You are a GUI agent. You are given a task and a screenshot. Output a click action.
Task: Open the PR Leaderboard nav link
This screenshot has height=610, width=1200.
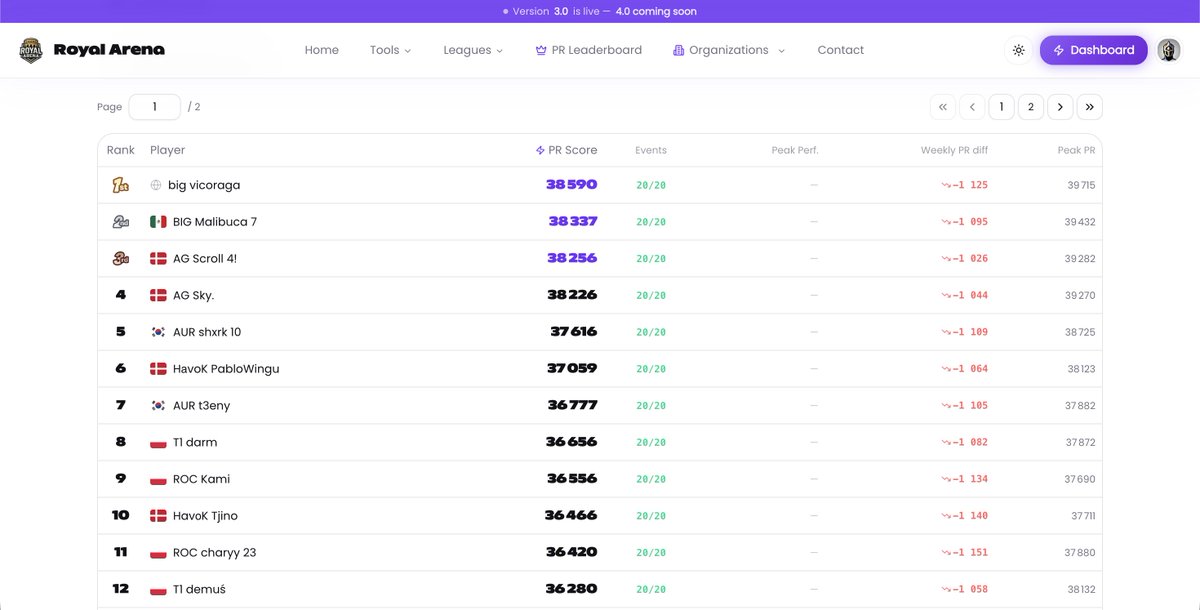[x=589, y=50]
